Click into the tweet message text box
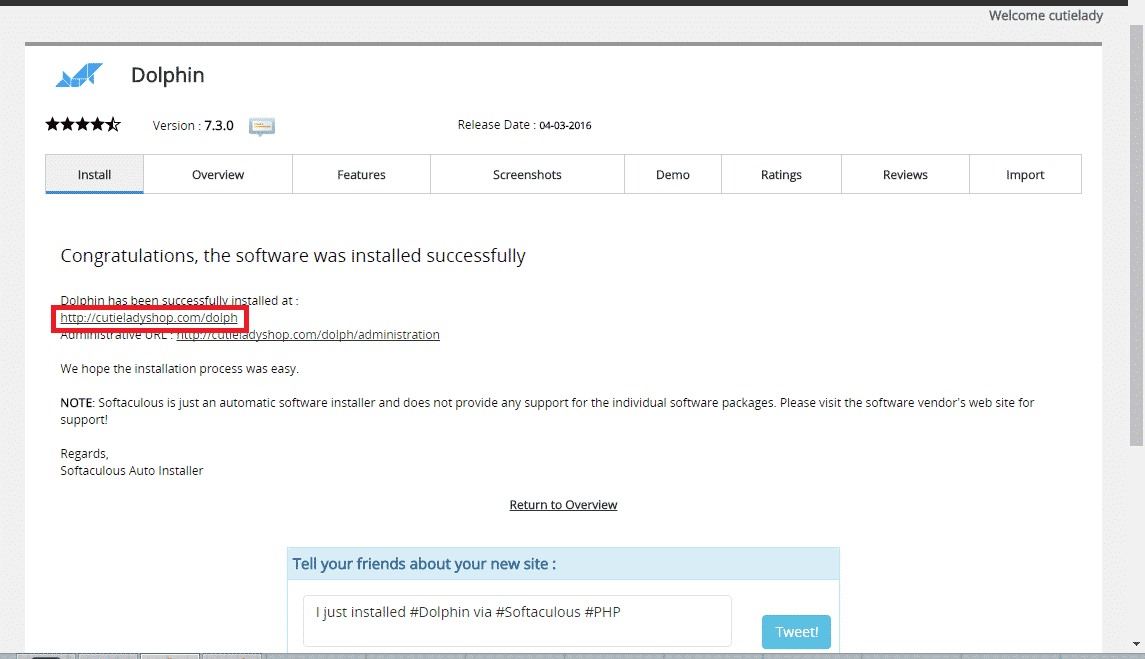 [x=517, y=621]
